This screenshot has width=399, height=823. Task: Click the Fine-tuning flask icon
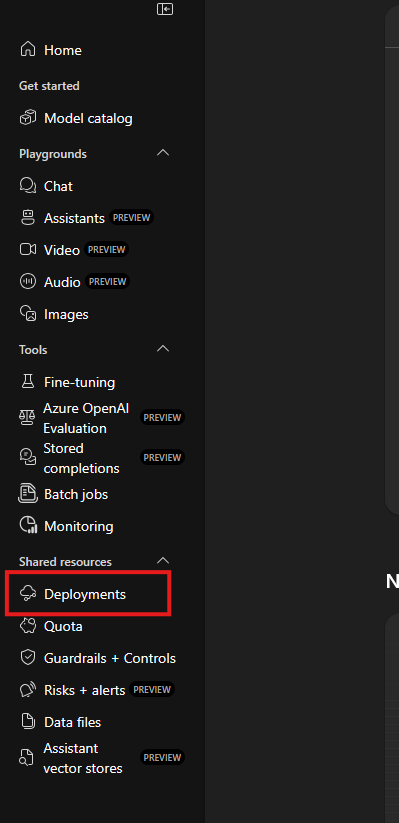tap(28, 382)
